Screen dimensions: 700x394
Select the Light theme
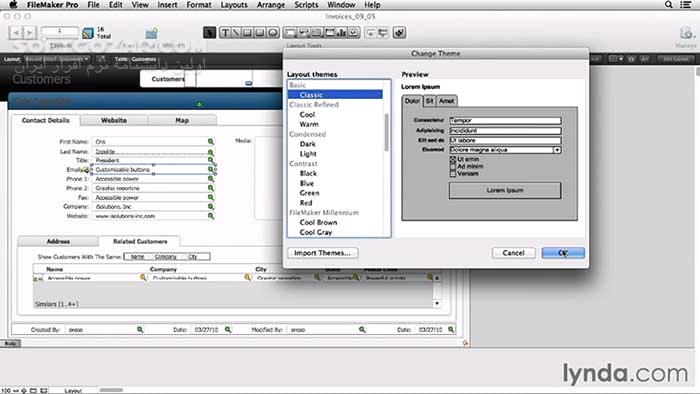click(x=308, y=154)
